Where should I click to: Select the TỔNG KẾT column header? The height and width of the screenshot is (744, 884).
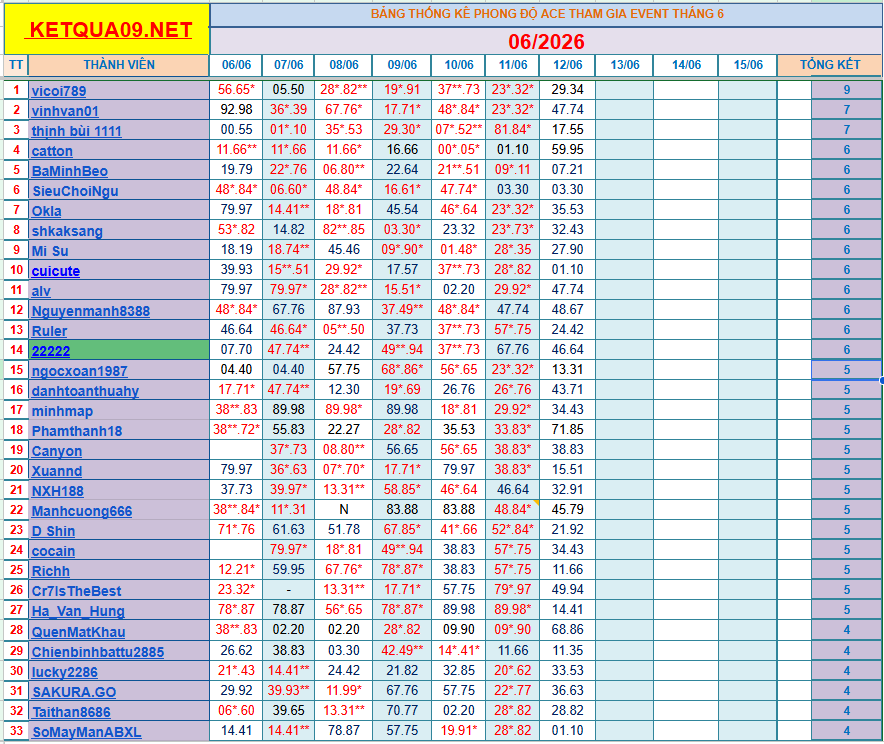coord(829,65)
